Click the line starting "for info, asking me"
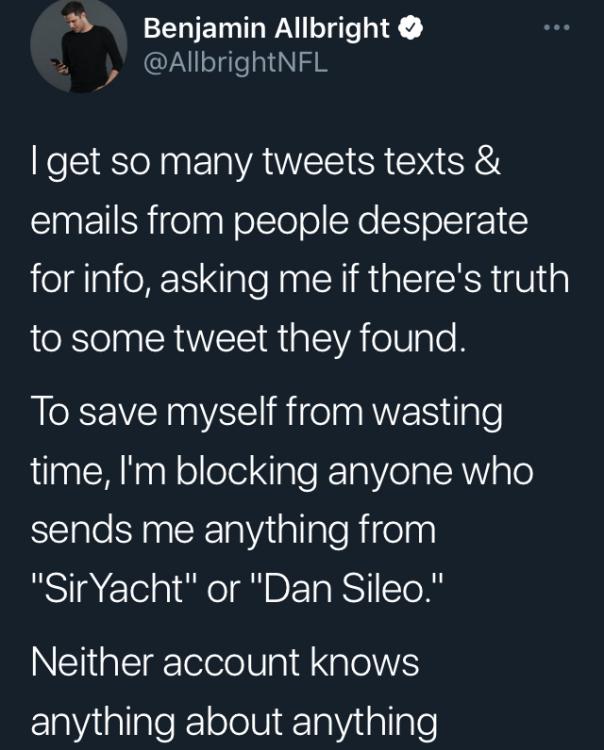The image size is (604, 750). (x=300, y=281)
